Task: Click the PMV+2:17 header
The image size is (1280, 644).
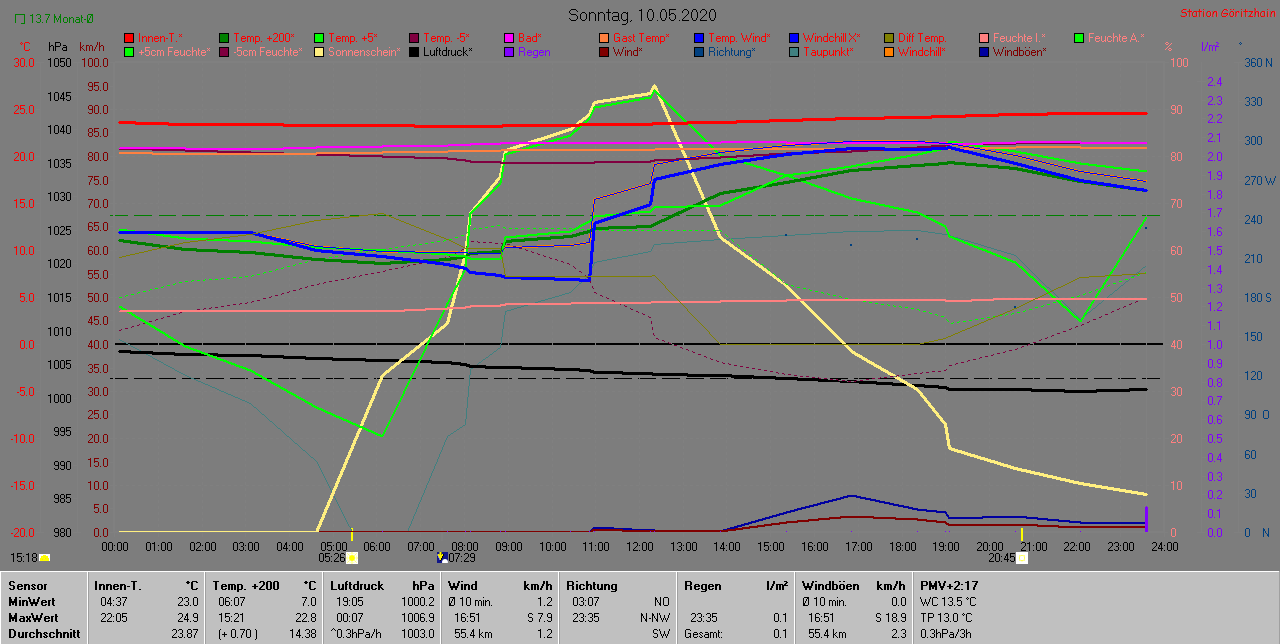Action: (x=949, y=585)
